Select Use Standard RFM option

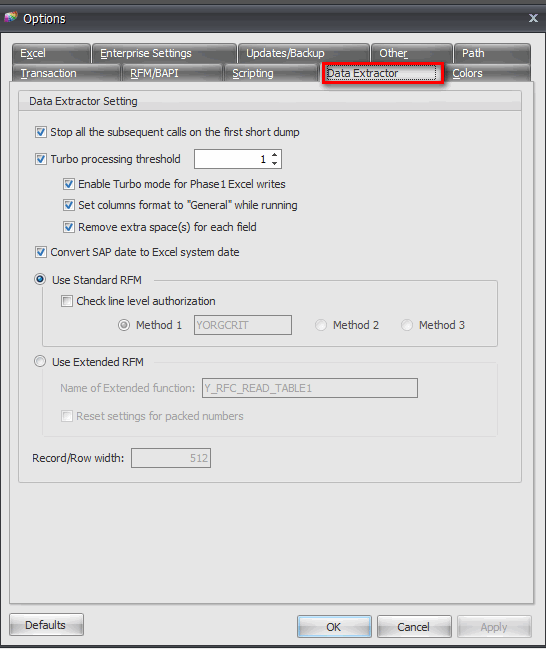coord(40,280)
